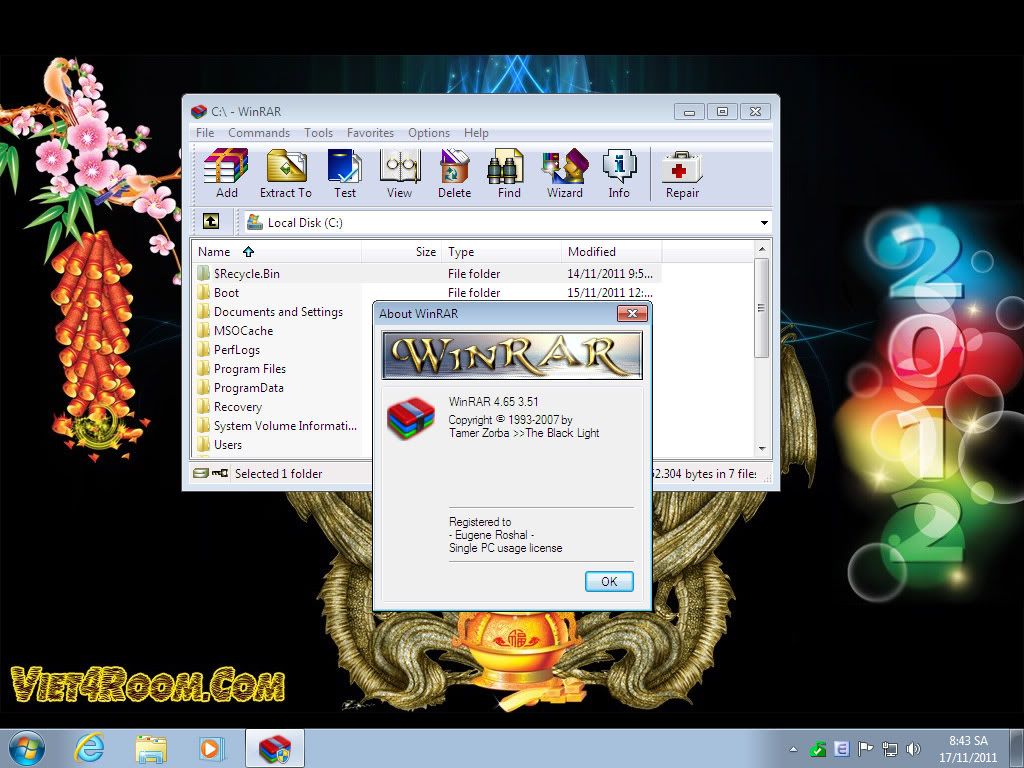Click the network tray icon
Image resolution: width=1024 pixels, height=768 pixels.
(x=889, y=749)
